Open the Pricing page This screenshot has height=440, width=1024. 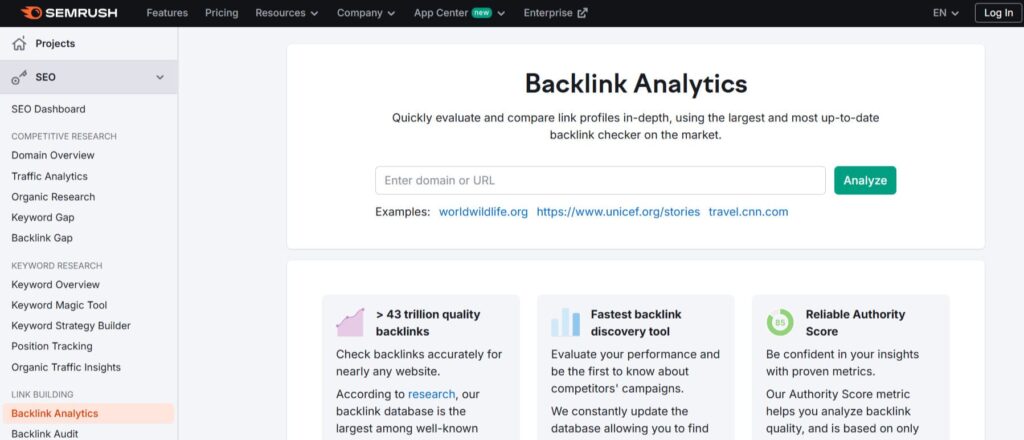point(221,13)
